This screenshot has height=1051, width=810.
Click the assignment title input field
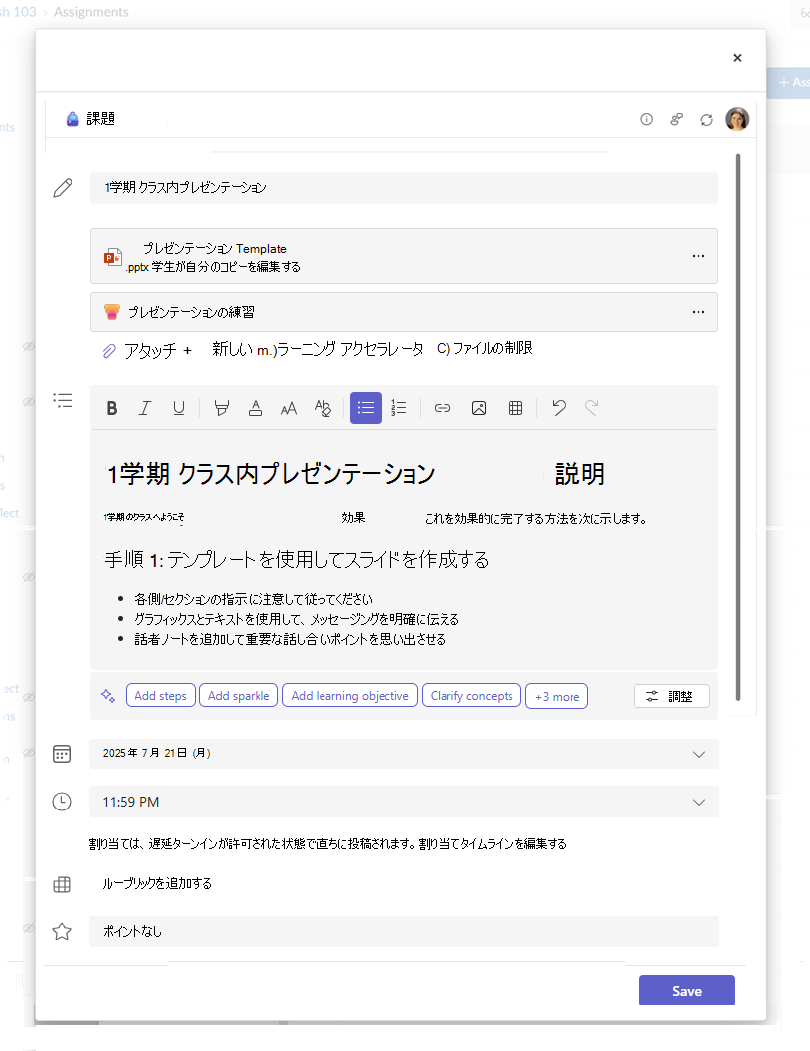point(404,188)
